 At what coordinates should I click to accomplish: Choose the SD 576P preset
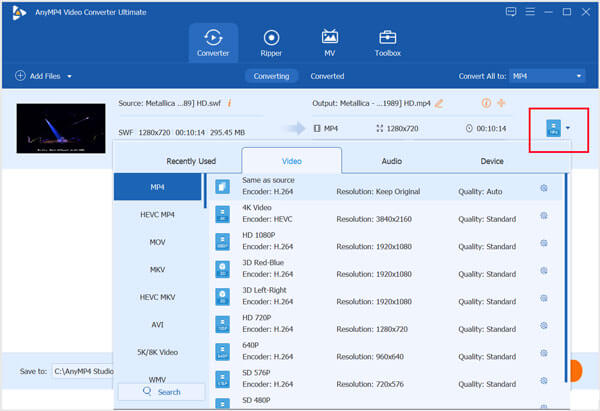385,379
